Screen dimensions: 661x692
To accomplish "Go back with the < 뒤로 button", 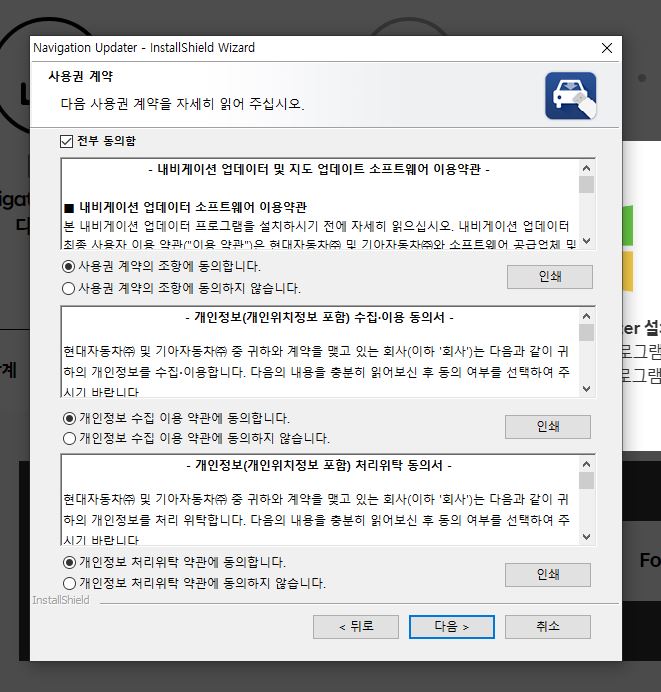I will 356,627.
